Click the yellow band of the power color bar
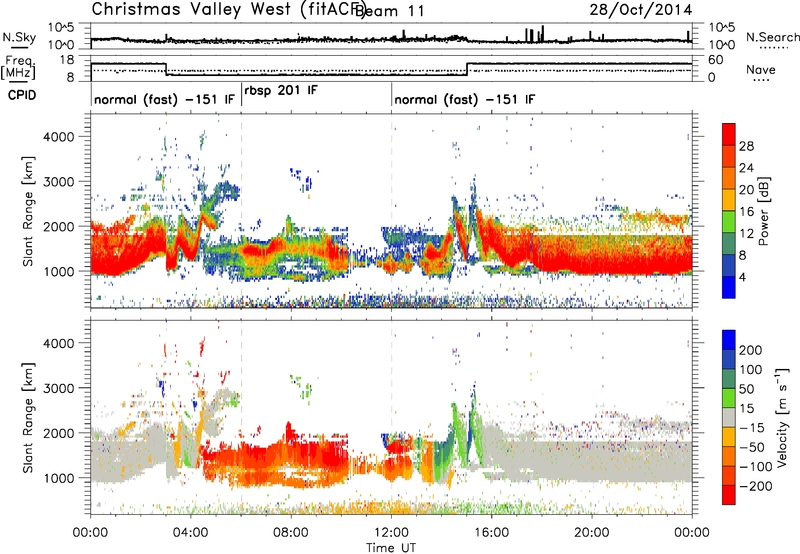This screenshot has height=554, width=800. click(729, 199)
